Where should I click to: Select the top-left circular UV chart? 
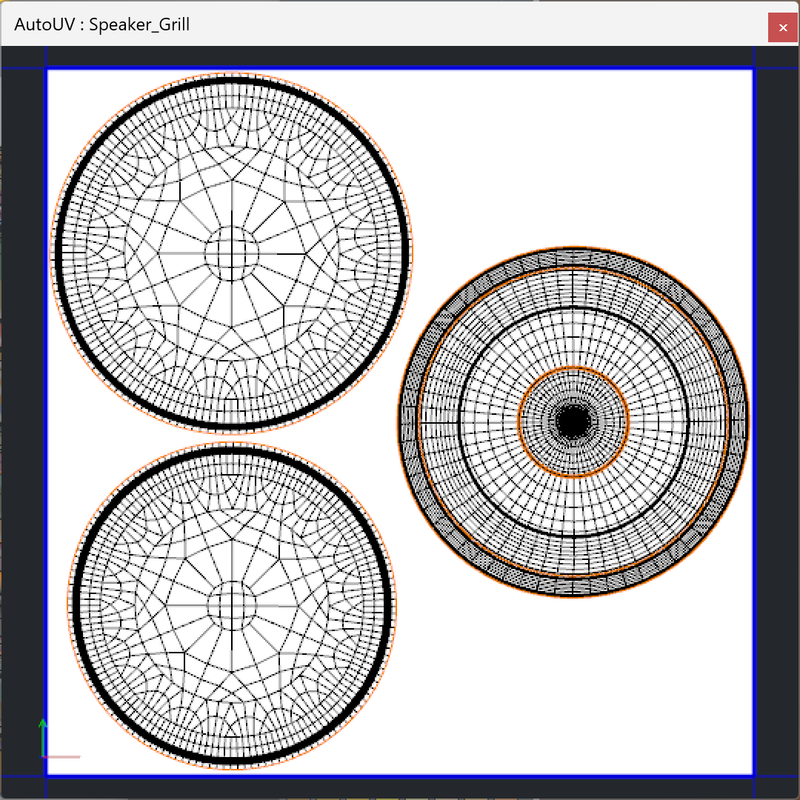(x=231, y=253)
